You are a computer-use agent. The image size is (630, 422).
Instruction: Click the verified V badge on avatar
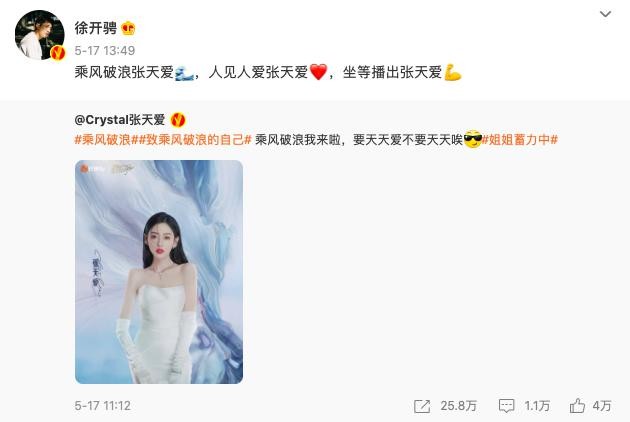[x=57, y=53]
